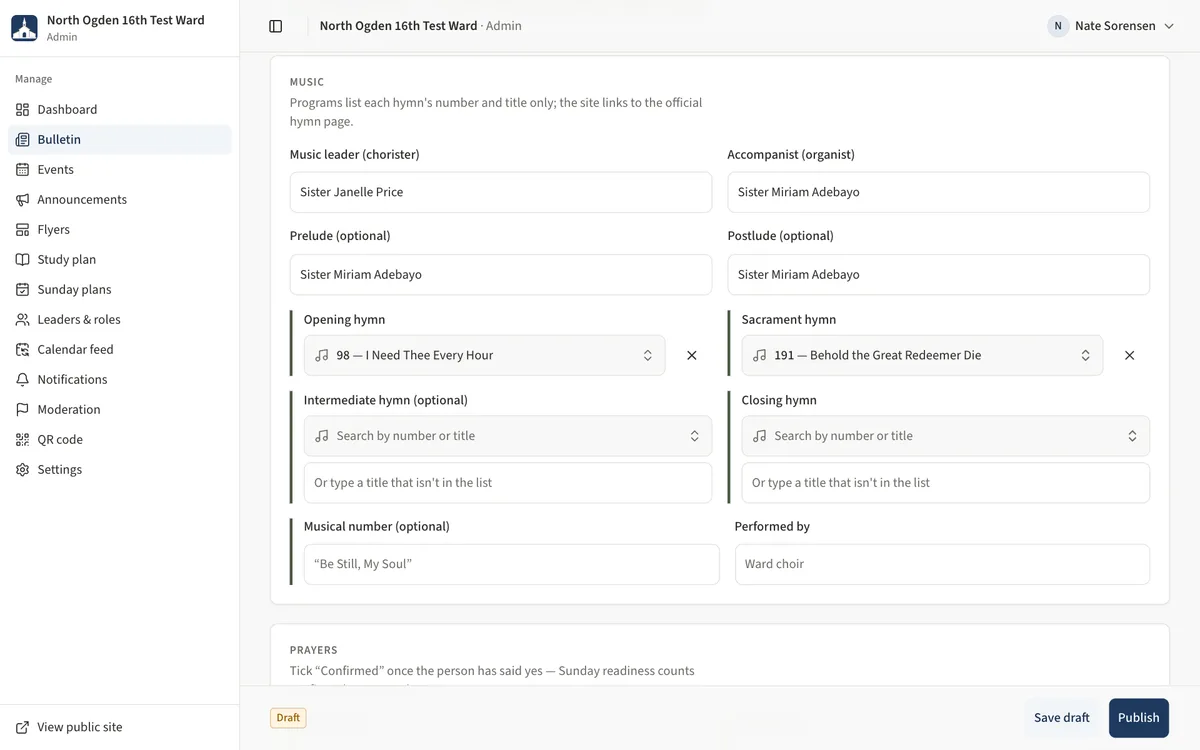This screenshot has height=750, width=1200.
Task: Clear the Opening hymn selection
Action: (692, 355)
